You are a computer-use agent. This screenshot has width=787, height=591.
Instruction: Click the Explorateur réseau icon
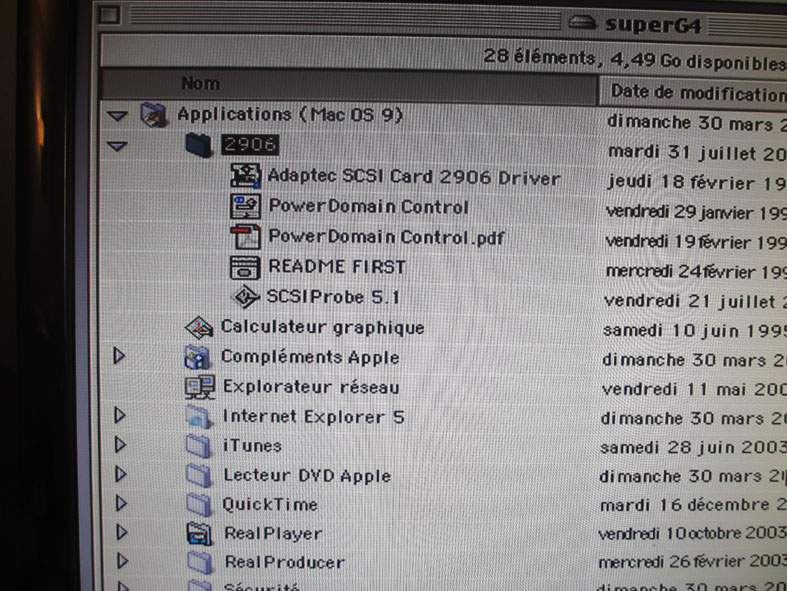pyautogui.click(x=200, y=387)
